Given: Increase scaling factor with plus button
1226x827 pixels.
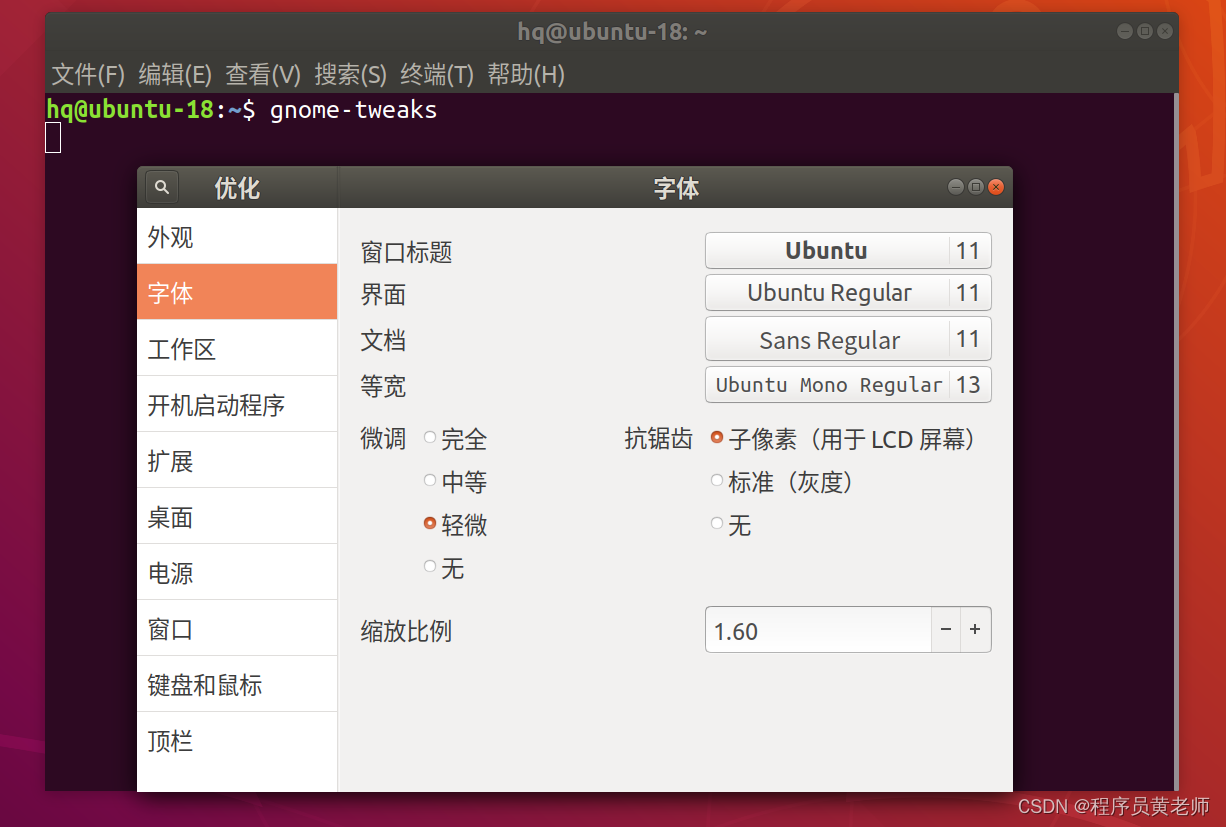Looking at the screenshot, I should [975, 630].
